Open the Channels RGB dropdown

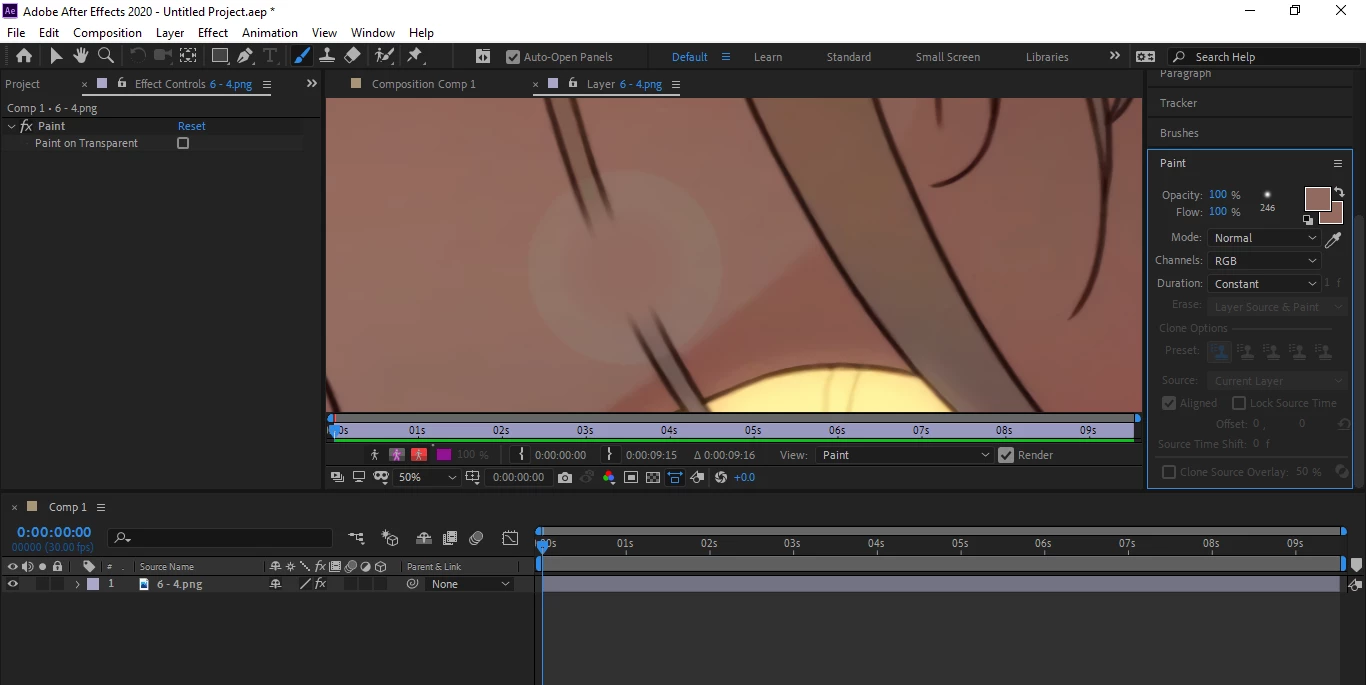1264,260
